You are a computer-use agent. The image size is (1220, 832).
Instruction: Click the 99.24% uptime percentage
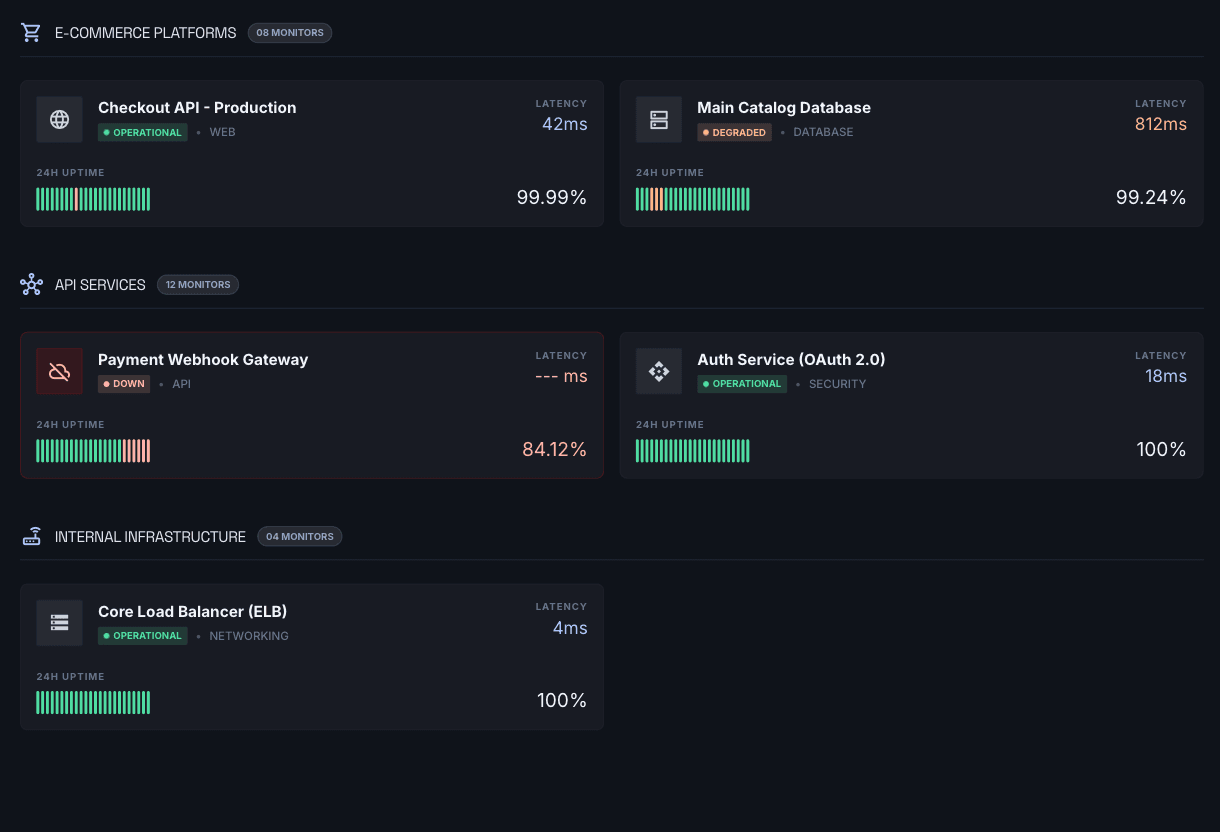point(1151,198)
